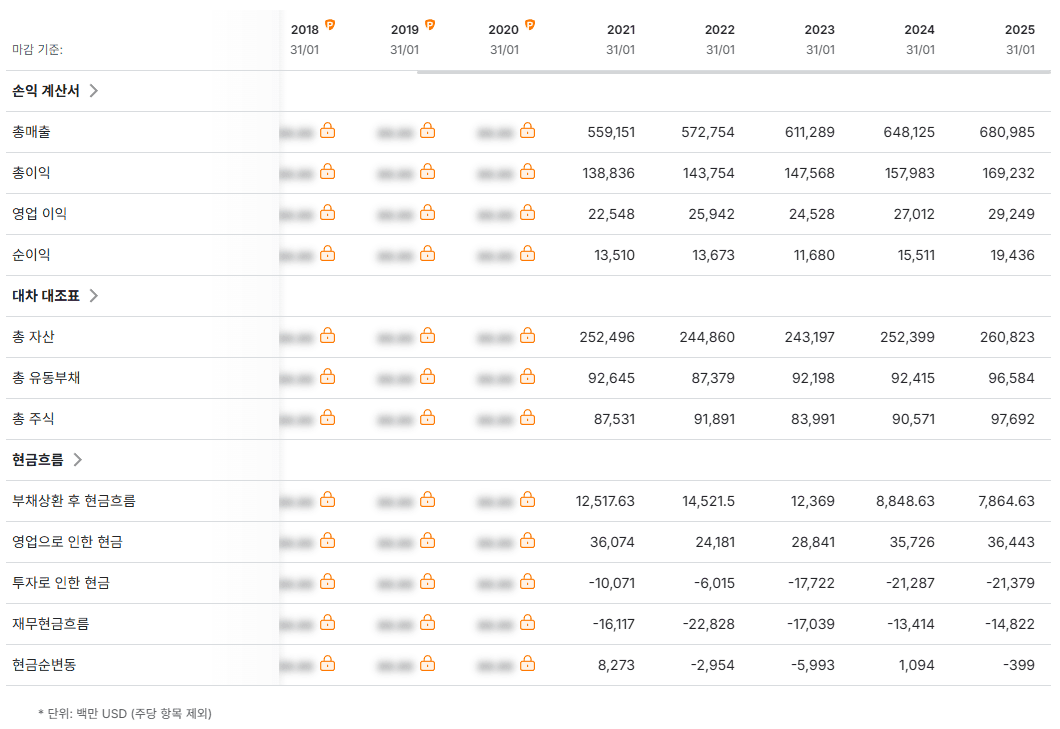
Task: Click the 2020 현금순변동 lock icon
Action: pos(527,664)
